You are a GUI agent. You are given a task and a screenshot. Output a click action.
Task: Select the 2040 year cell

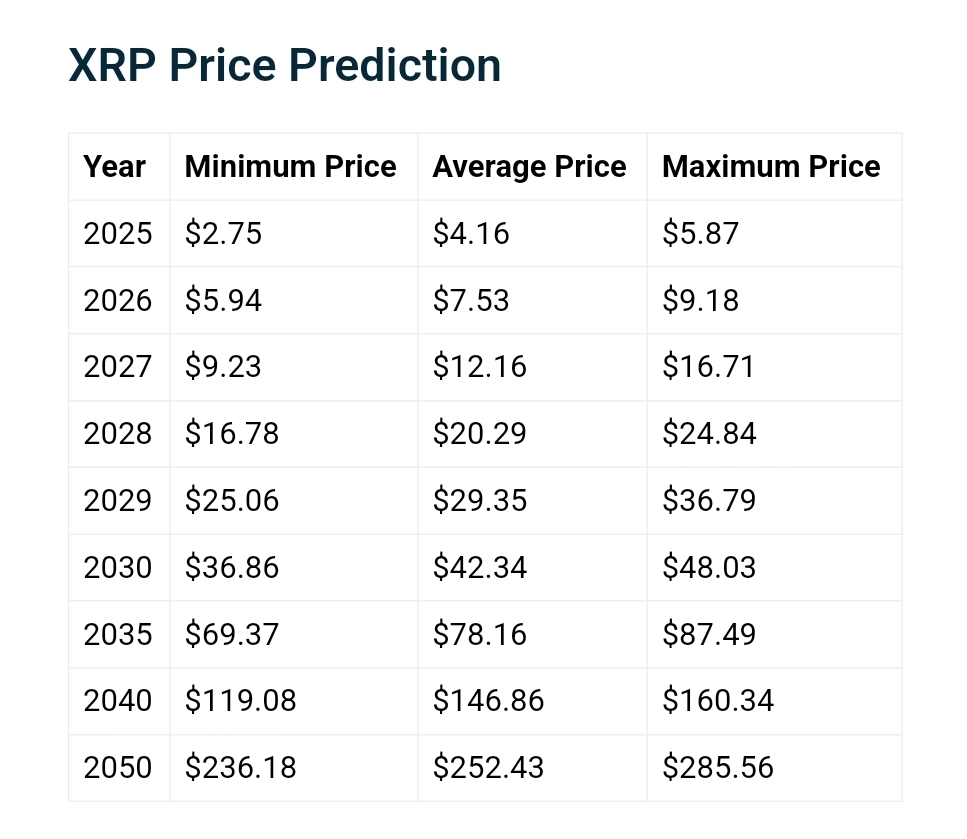click(x=118, y=700)
